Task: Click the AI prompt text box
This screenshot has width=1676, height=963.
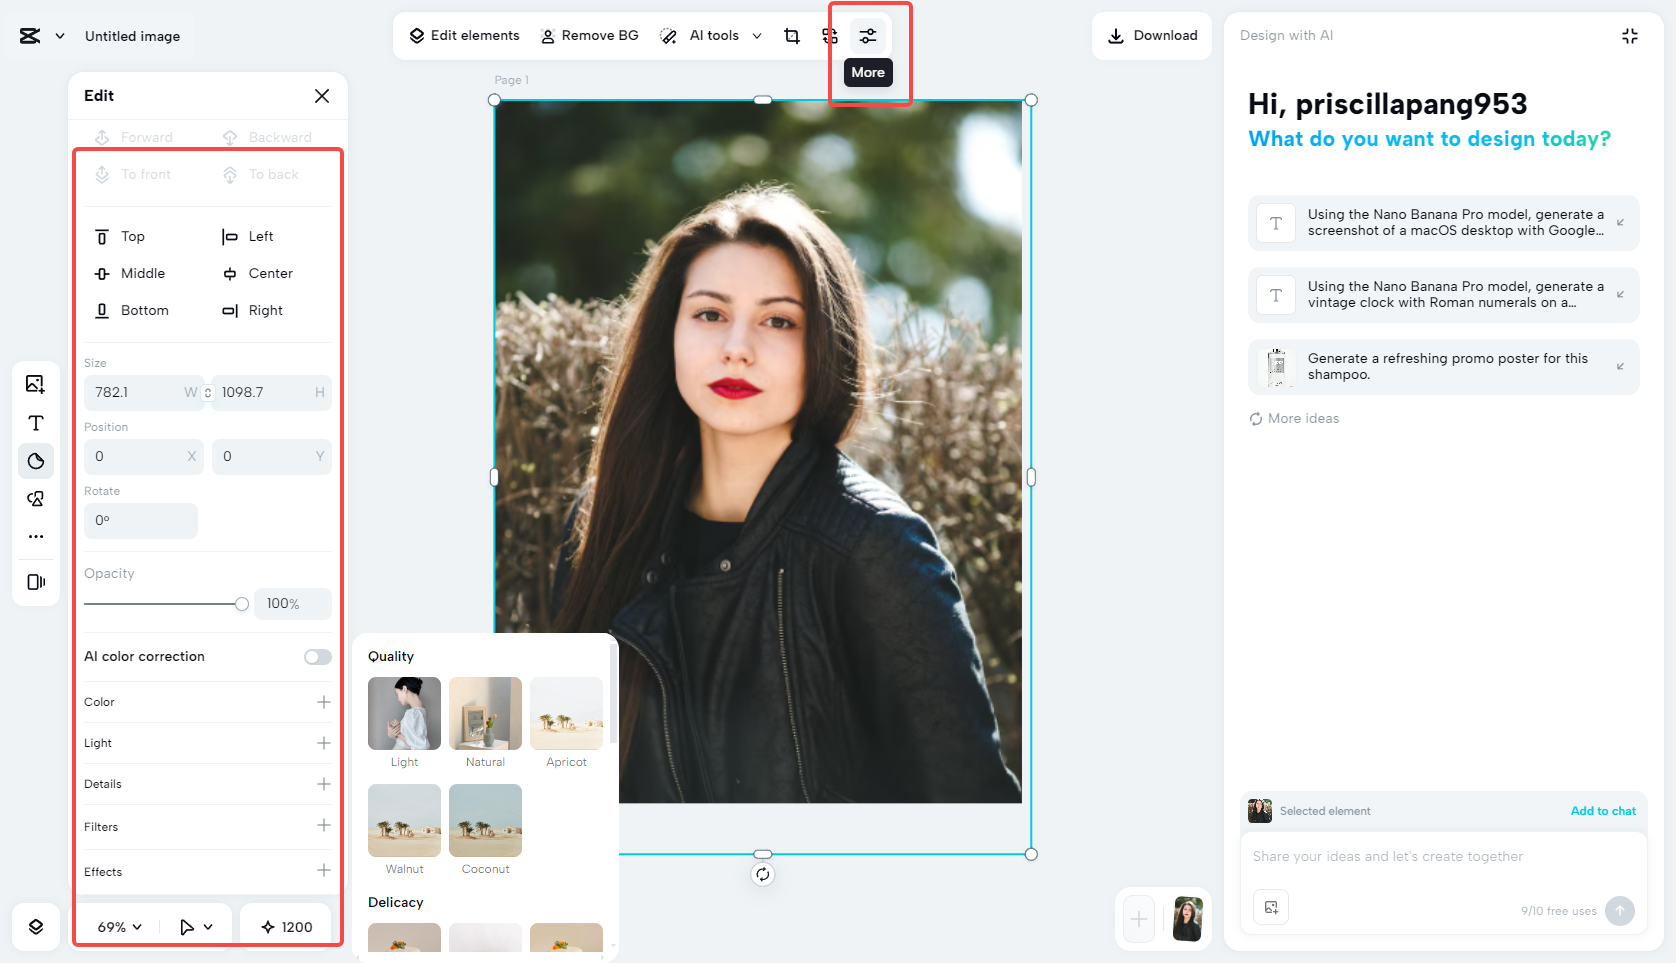Action: [x=1443, y=857]
